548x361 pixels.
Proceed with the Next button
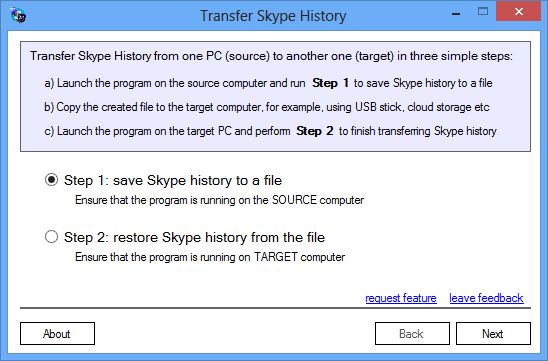tap(493, 333)
